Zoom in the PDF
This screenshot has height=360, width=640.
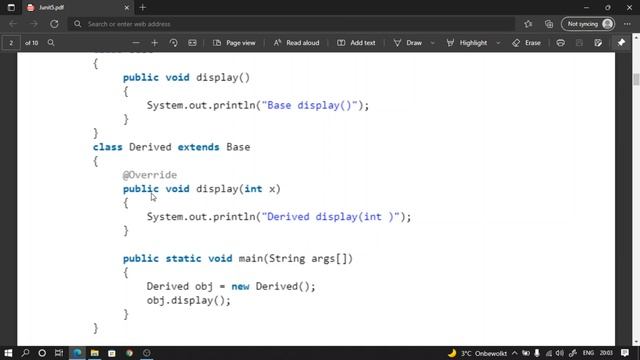point(154,43)
